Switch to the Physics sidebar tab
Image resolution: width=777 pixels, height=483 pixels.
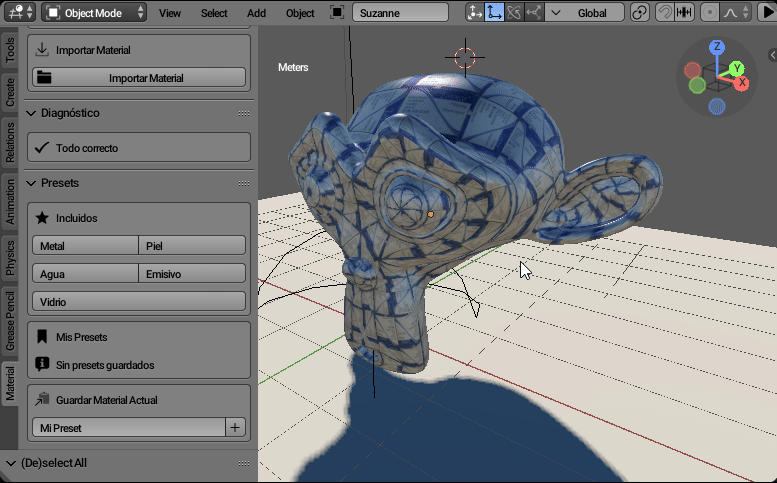(x=10, y=257)
